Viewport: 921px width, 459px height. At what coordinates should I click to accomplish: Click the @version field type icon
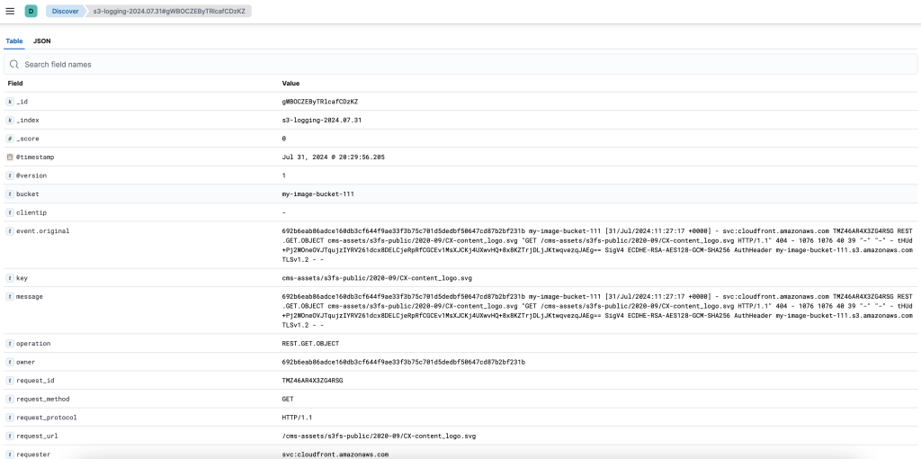[9, 176]
